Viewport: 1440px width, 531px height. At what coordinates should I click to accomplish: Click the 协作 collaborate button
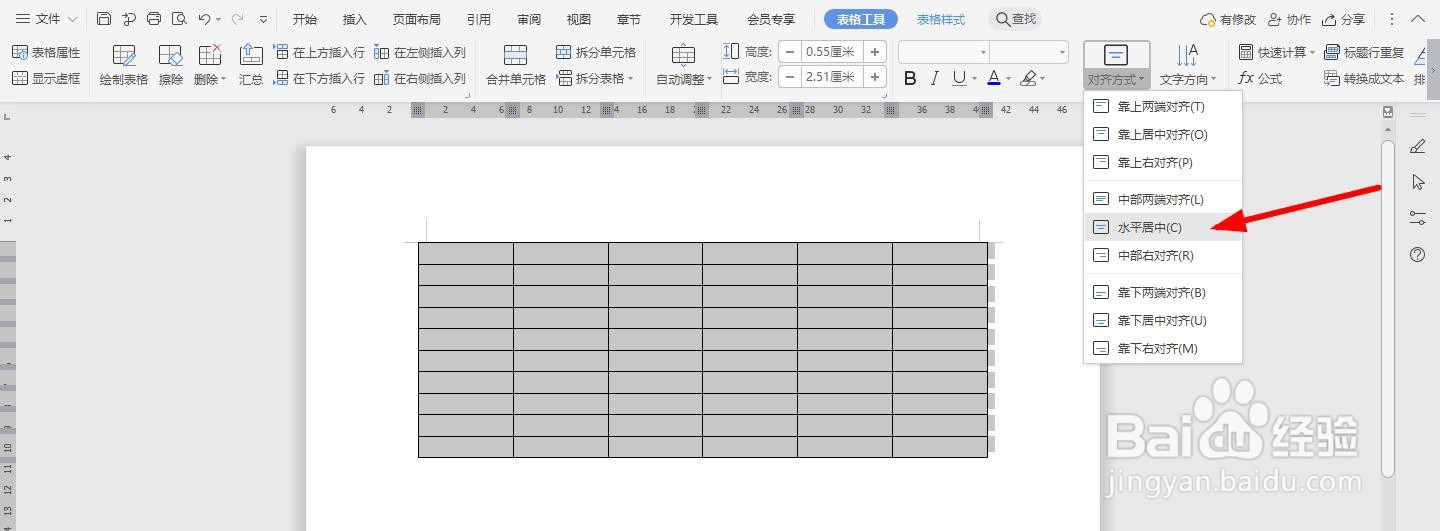point(1288,19)
